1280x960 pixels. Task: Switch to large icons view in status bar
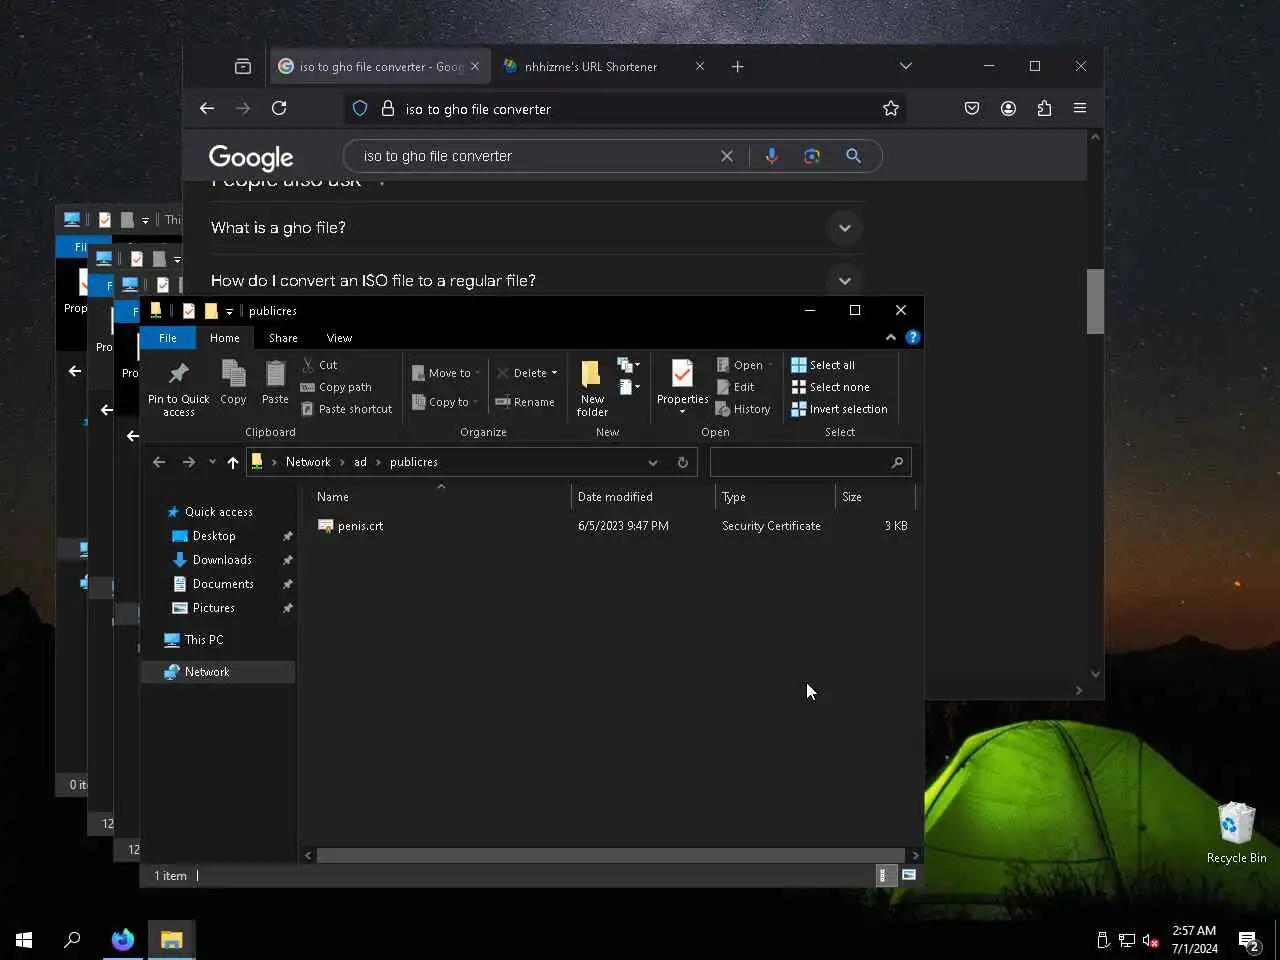[x=909, y=875]
